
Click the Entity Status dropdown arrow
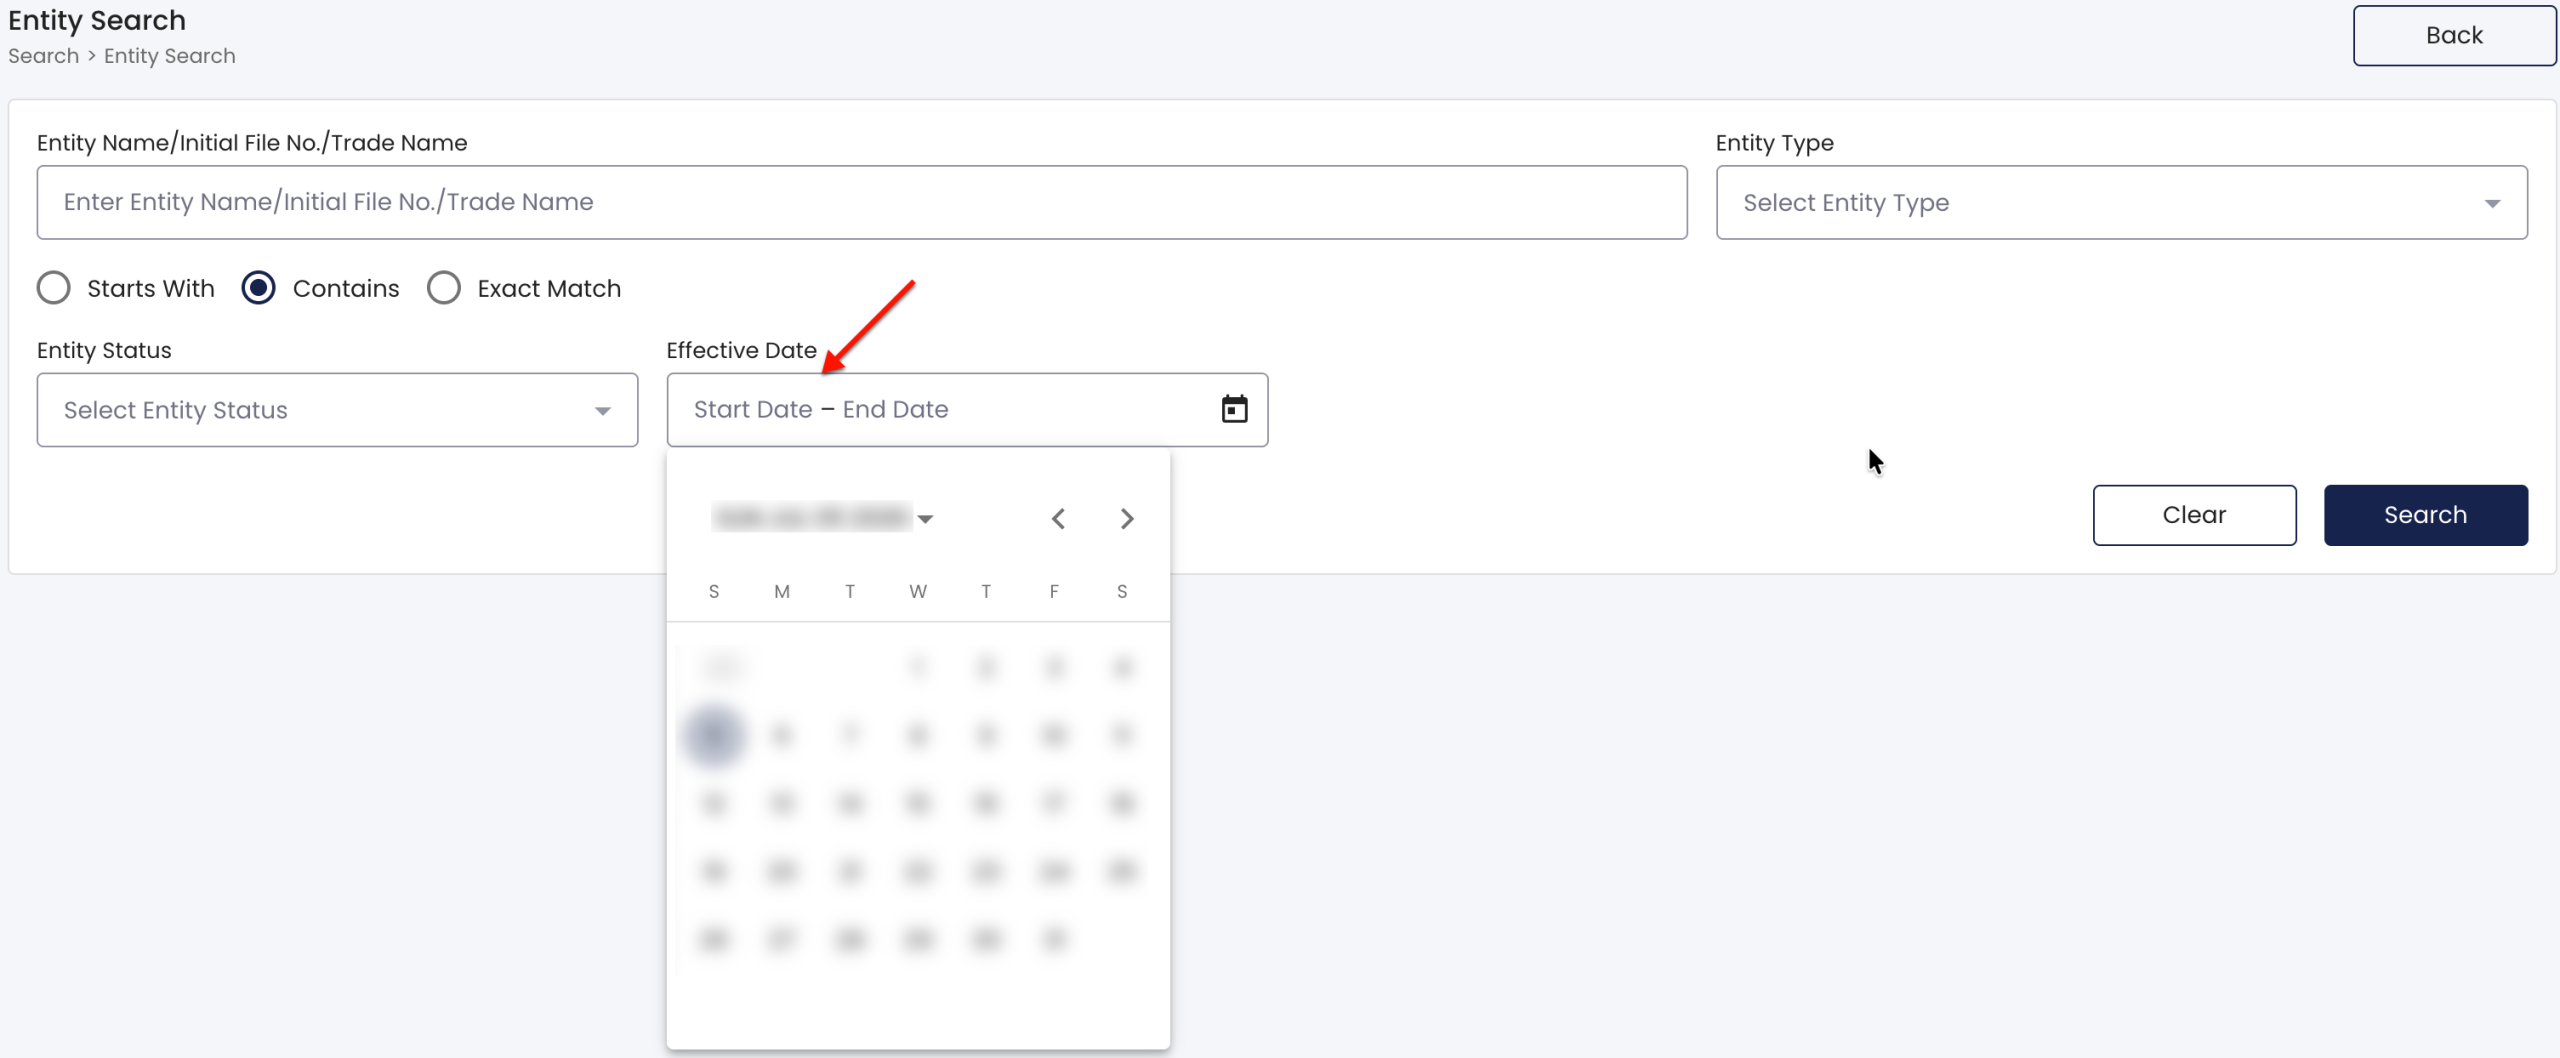pos(602,411)
